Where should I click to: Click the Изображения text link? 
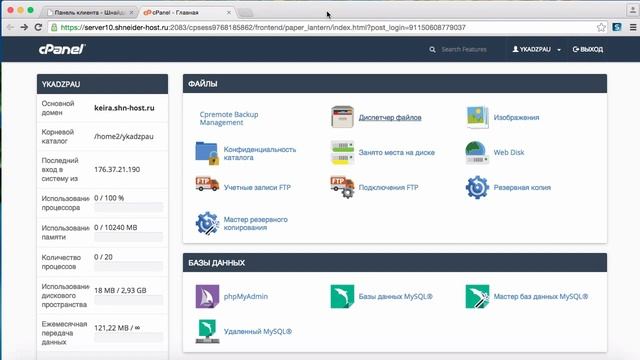pyautogui.click(x=516, y=118)
